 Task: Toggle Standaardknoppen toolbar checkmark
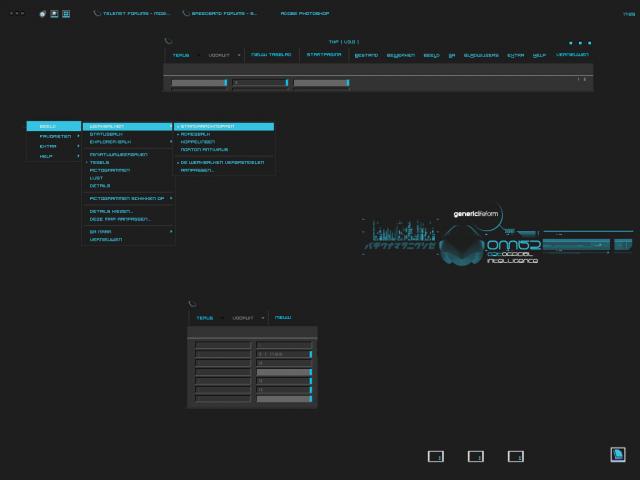coord(224,127)
